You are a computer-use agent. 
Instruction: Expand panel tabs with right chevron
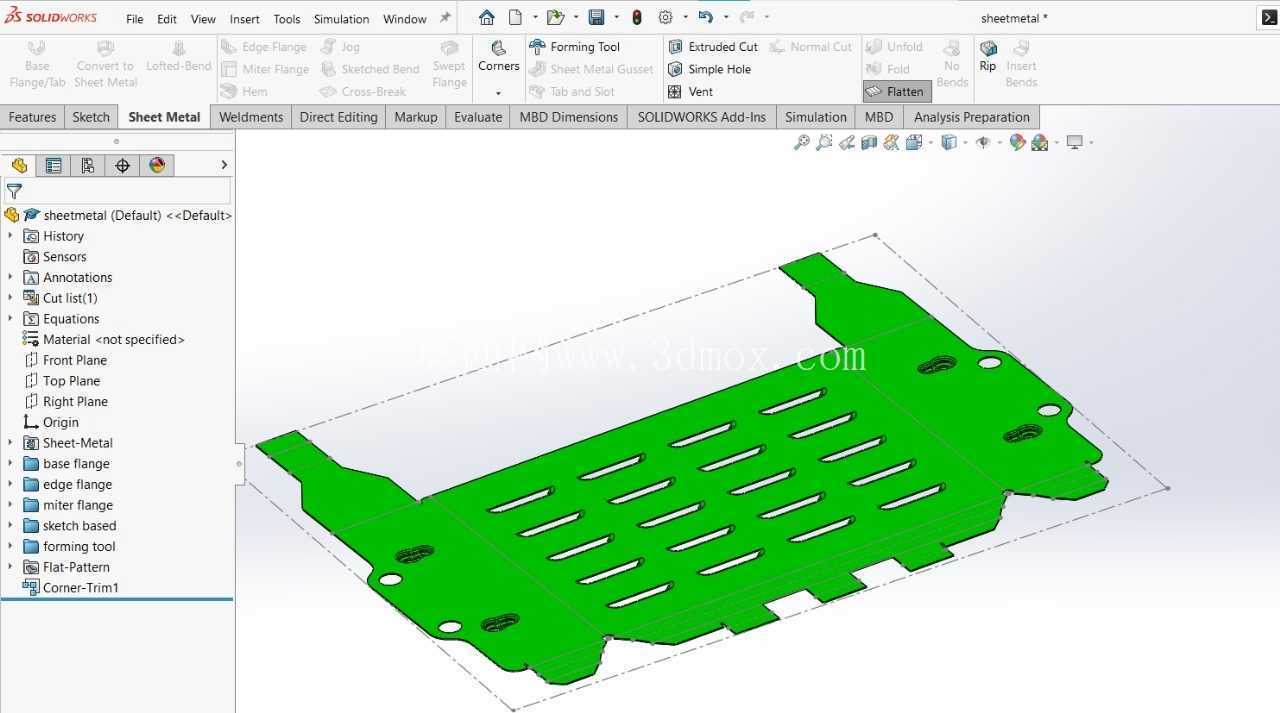click(224, 165)
